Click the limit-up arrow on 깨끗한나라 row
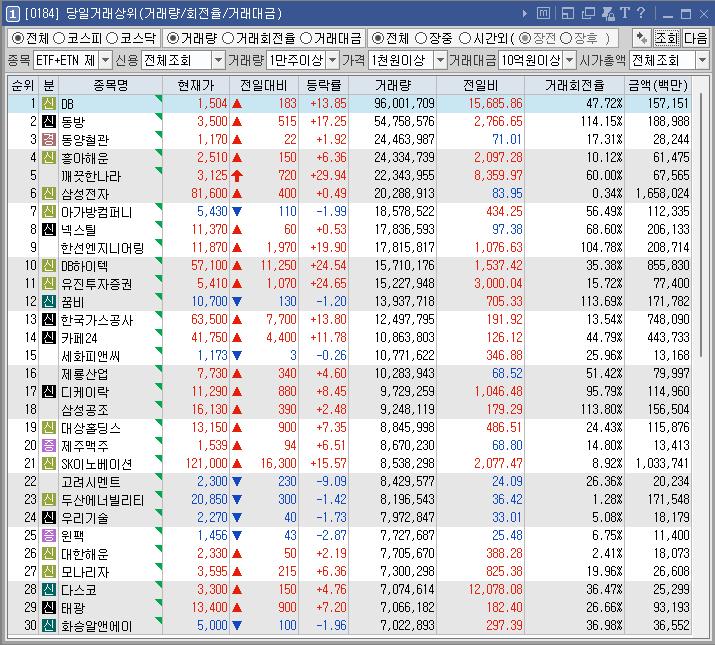The width and height of the screenshot is (715, 645). coord(237,176)
